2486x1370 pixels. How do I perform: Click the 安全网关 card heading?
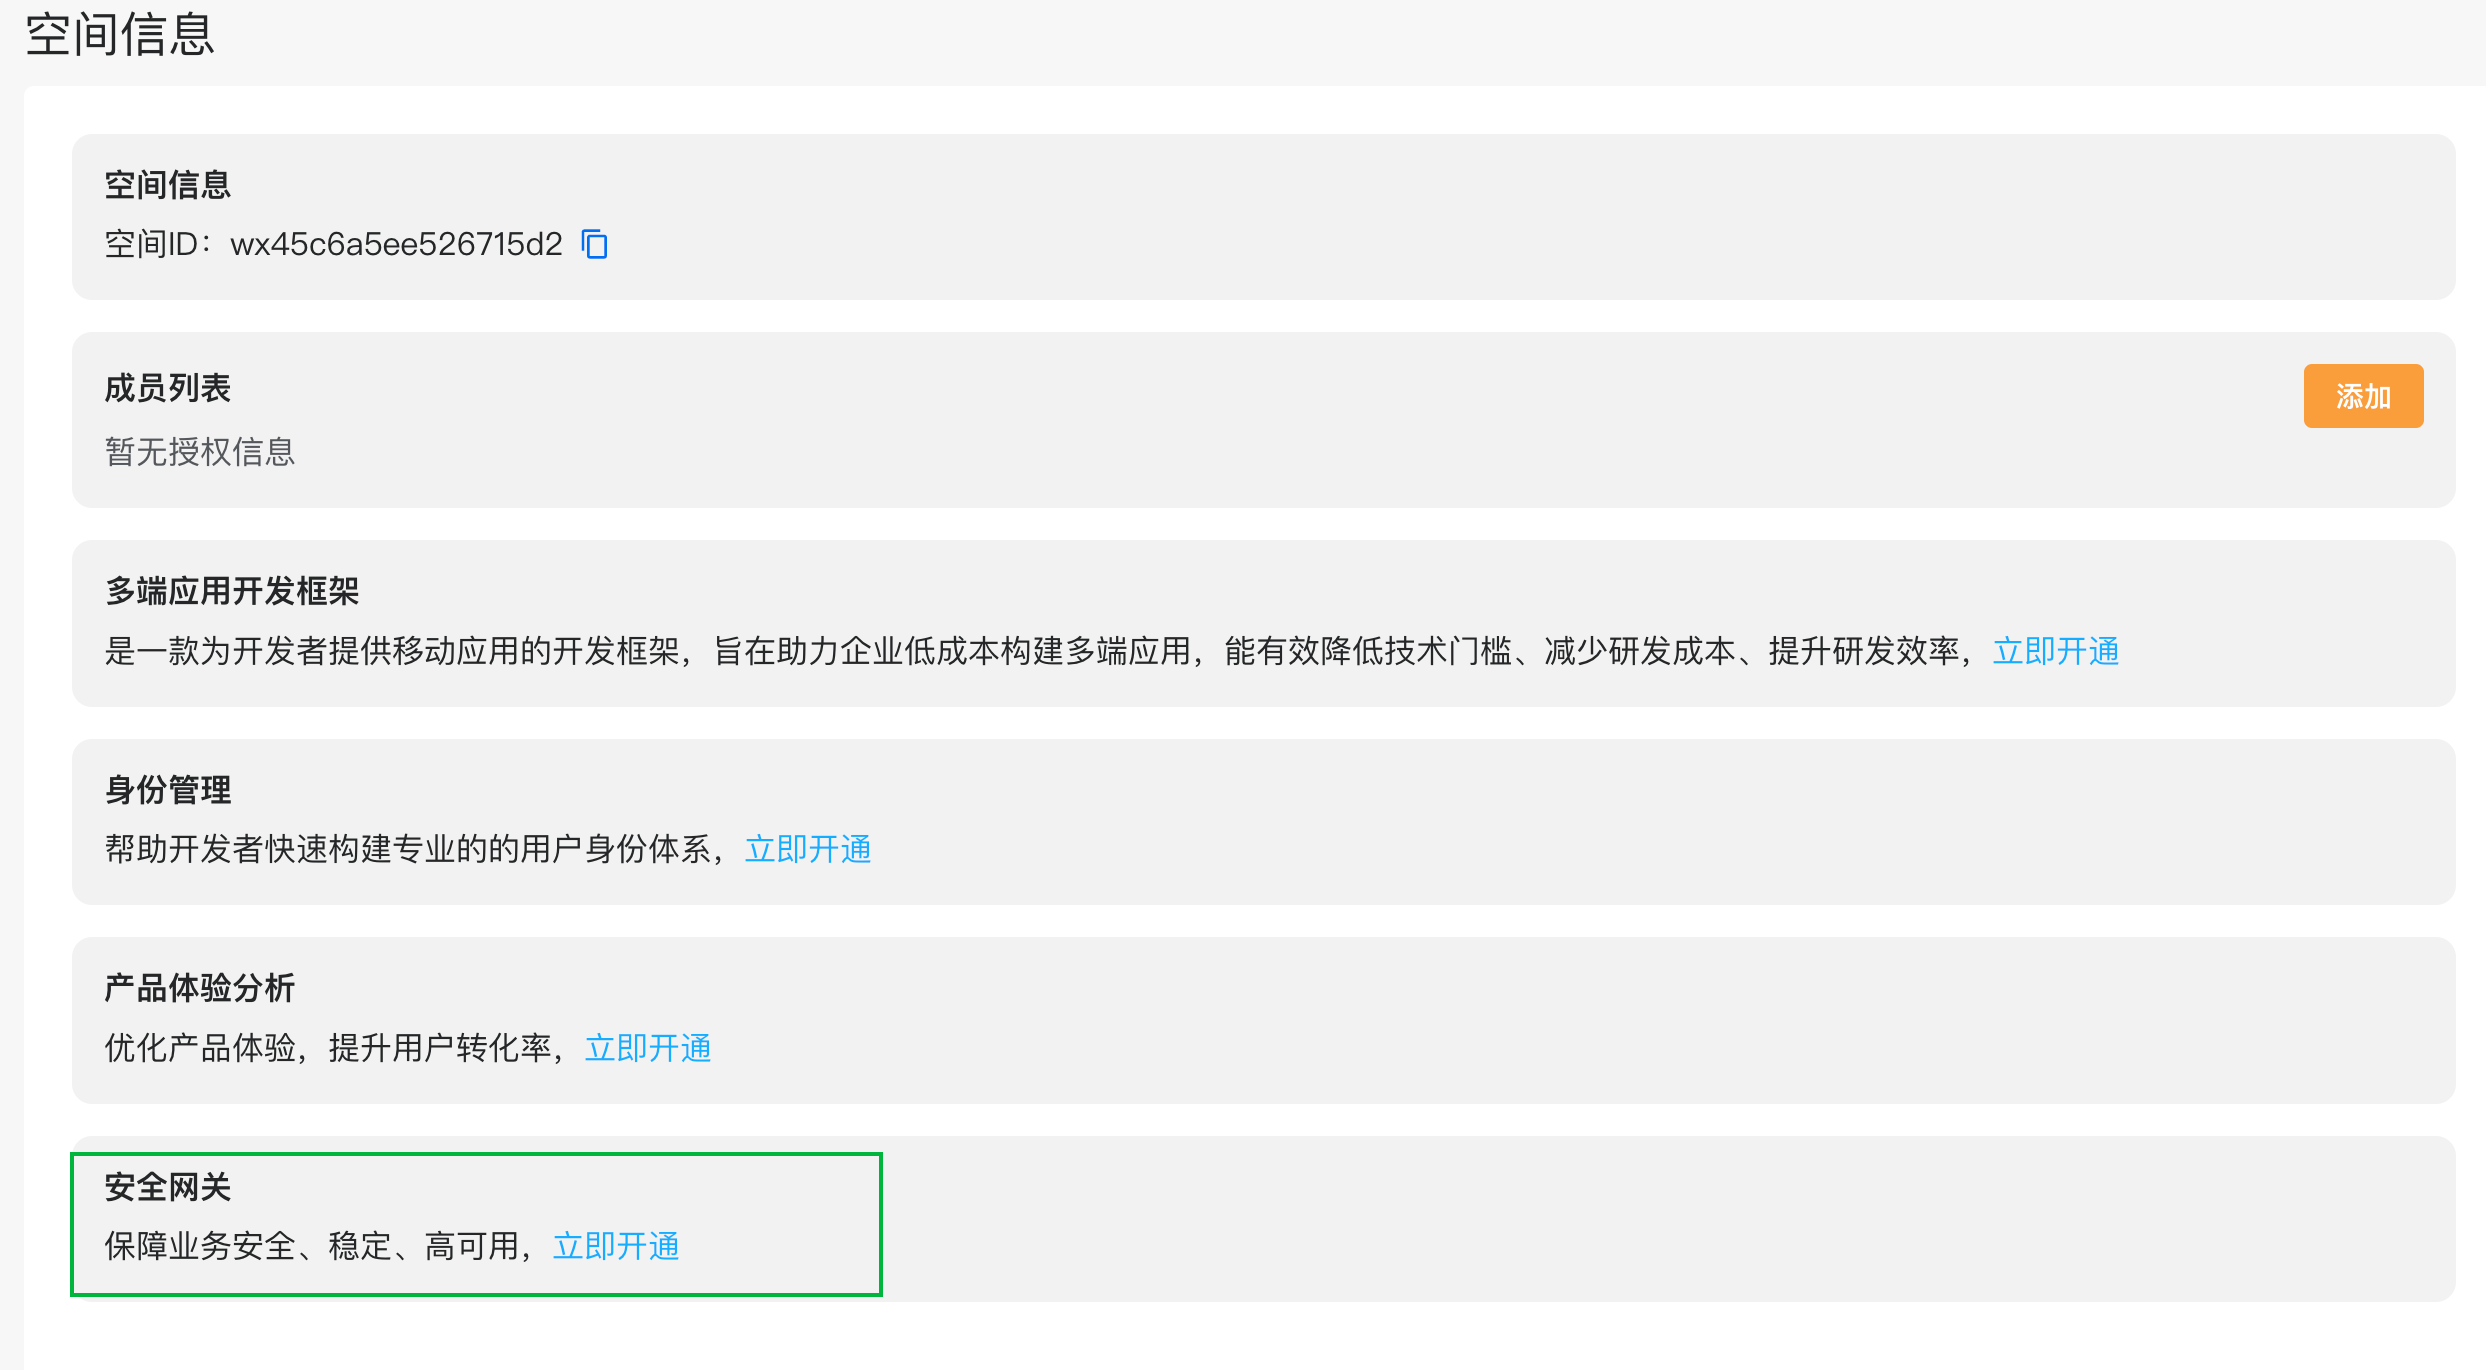(x=168, y=1187)
